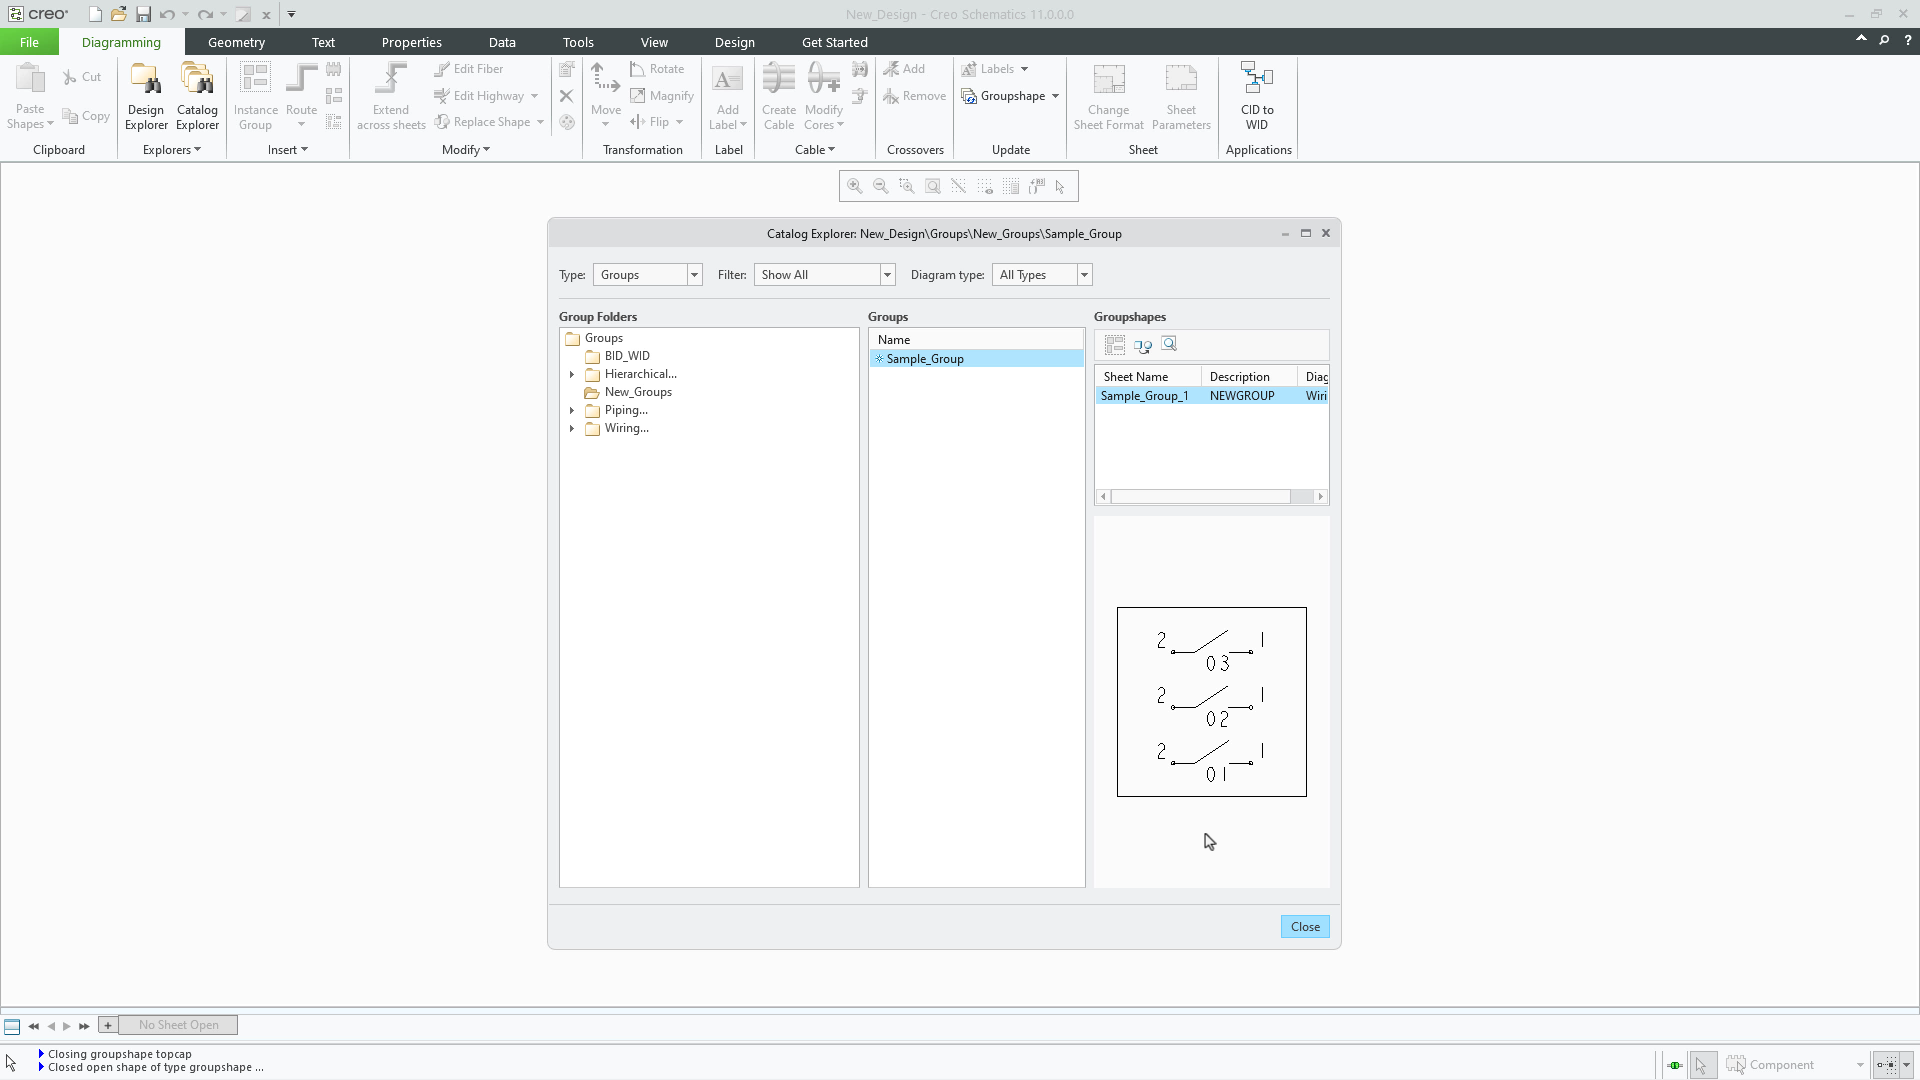1920x1080 pixels.
Task: Click the Create Cable tool
Action: (779, 95)
